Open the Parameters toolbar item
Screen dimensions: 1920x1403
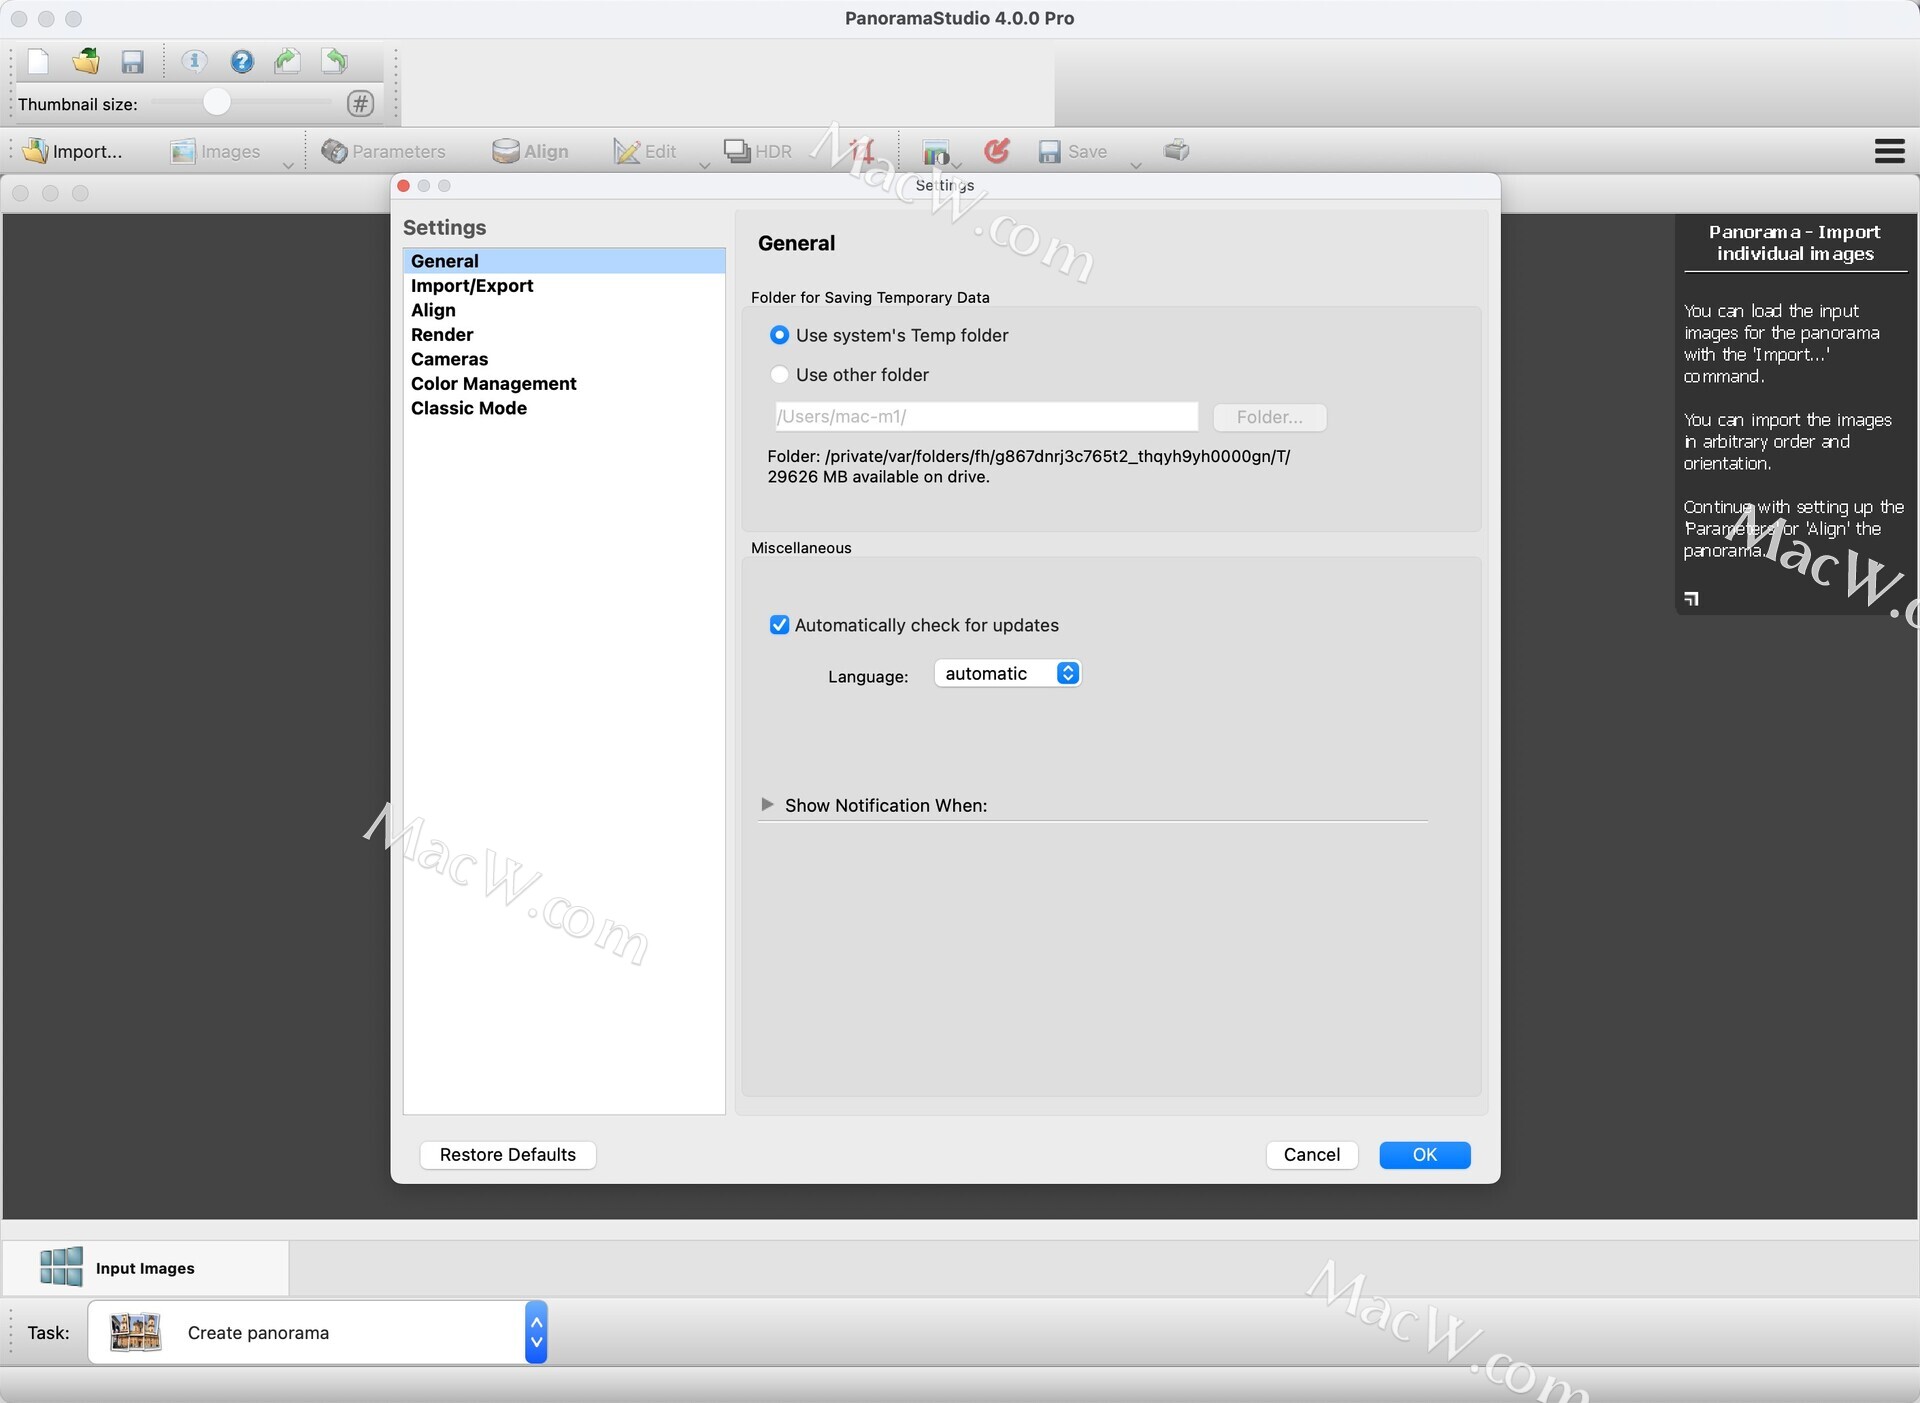383,151
